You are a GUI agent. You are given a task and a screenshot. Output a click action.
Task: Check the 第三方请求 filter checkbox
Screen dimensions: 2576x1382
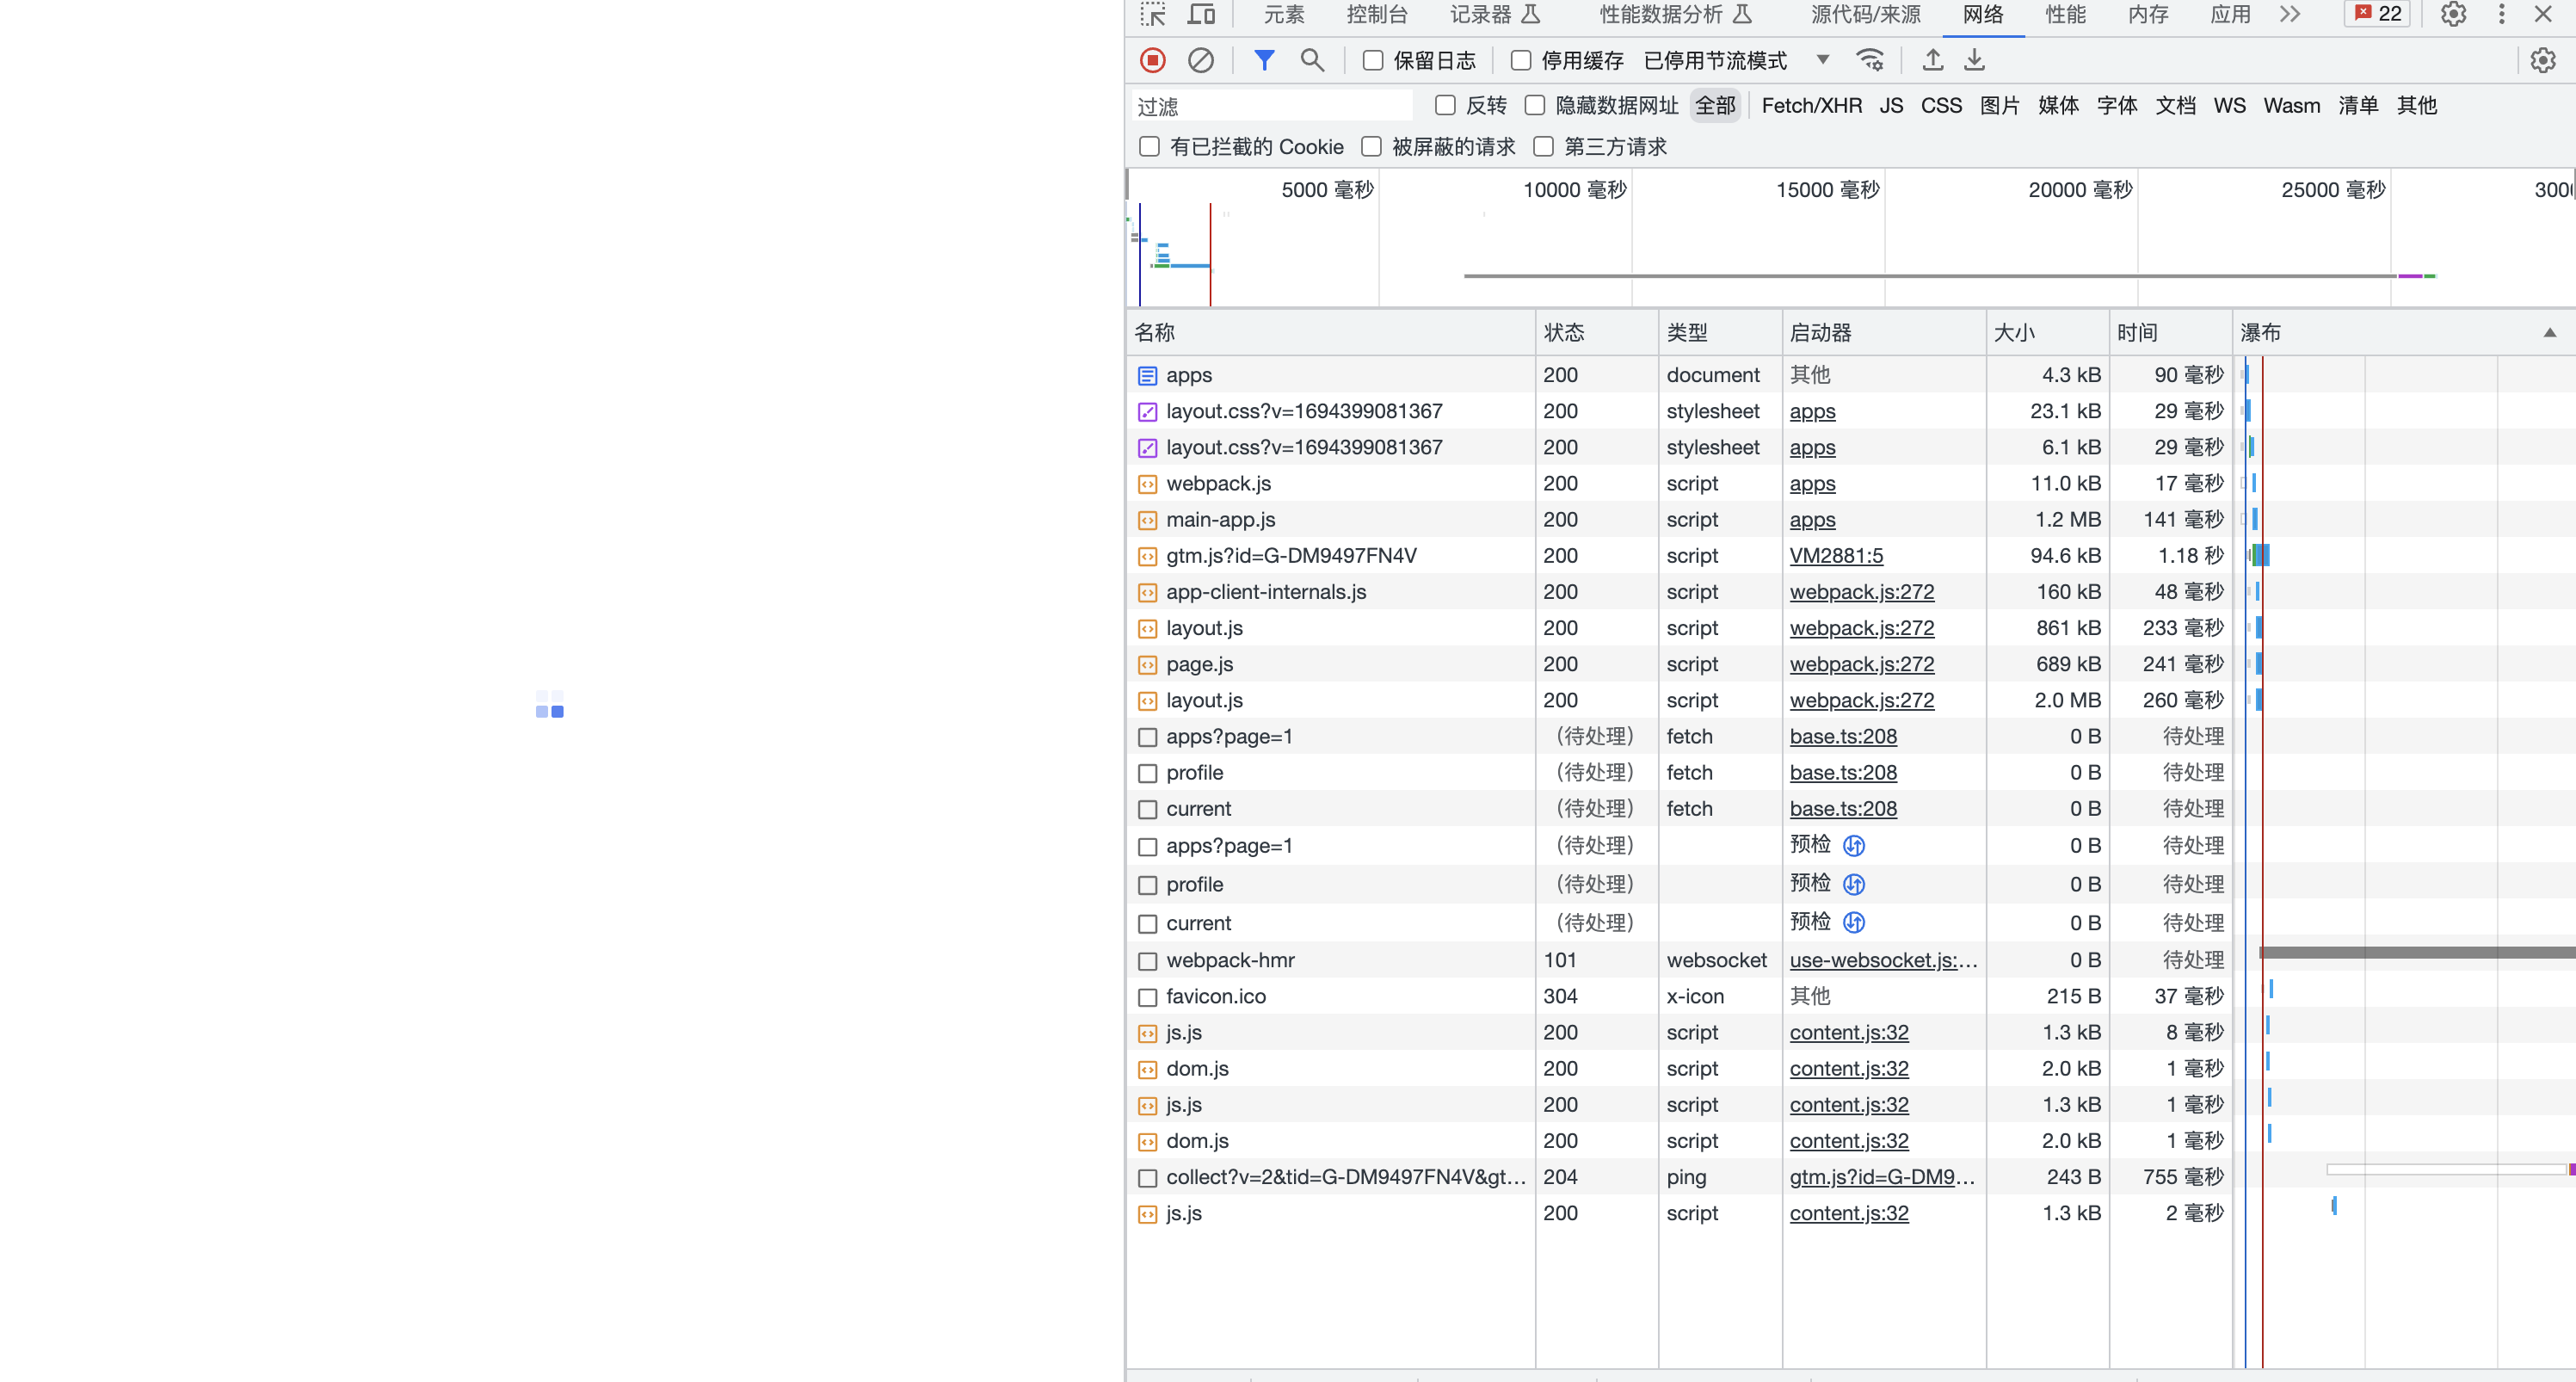(x=1543, y=146)
